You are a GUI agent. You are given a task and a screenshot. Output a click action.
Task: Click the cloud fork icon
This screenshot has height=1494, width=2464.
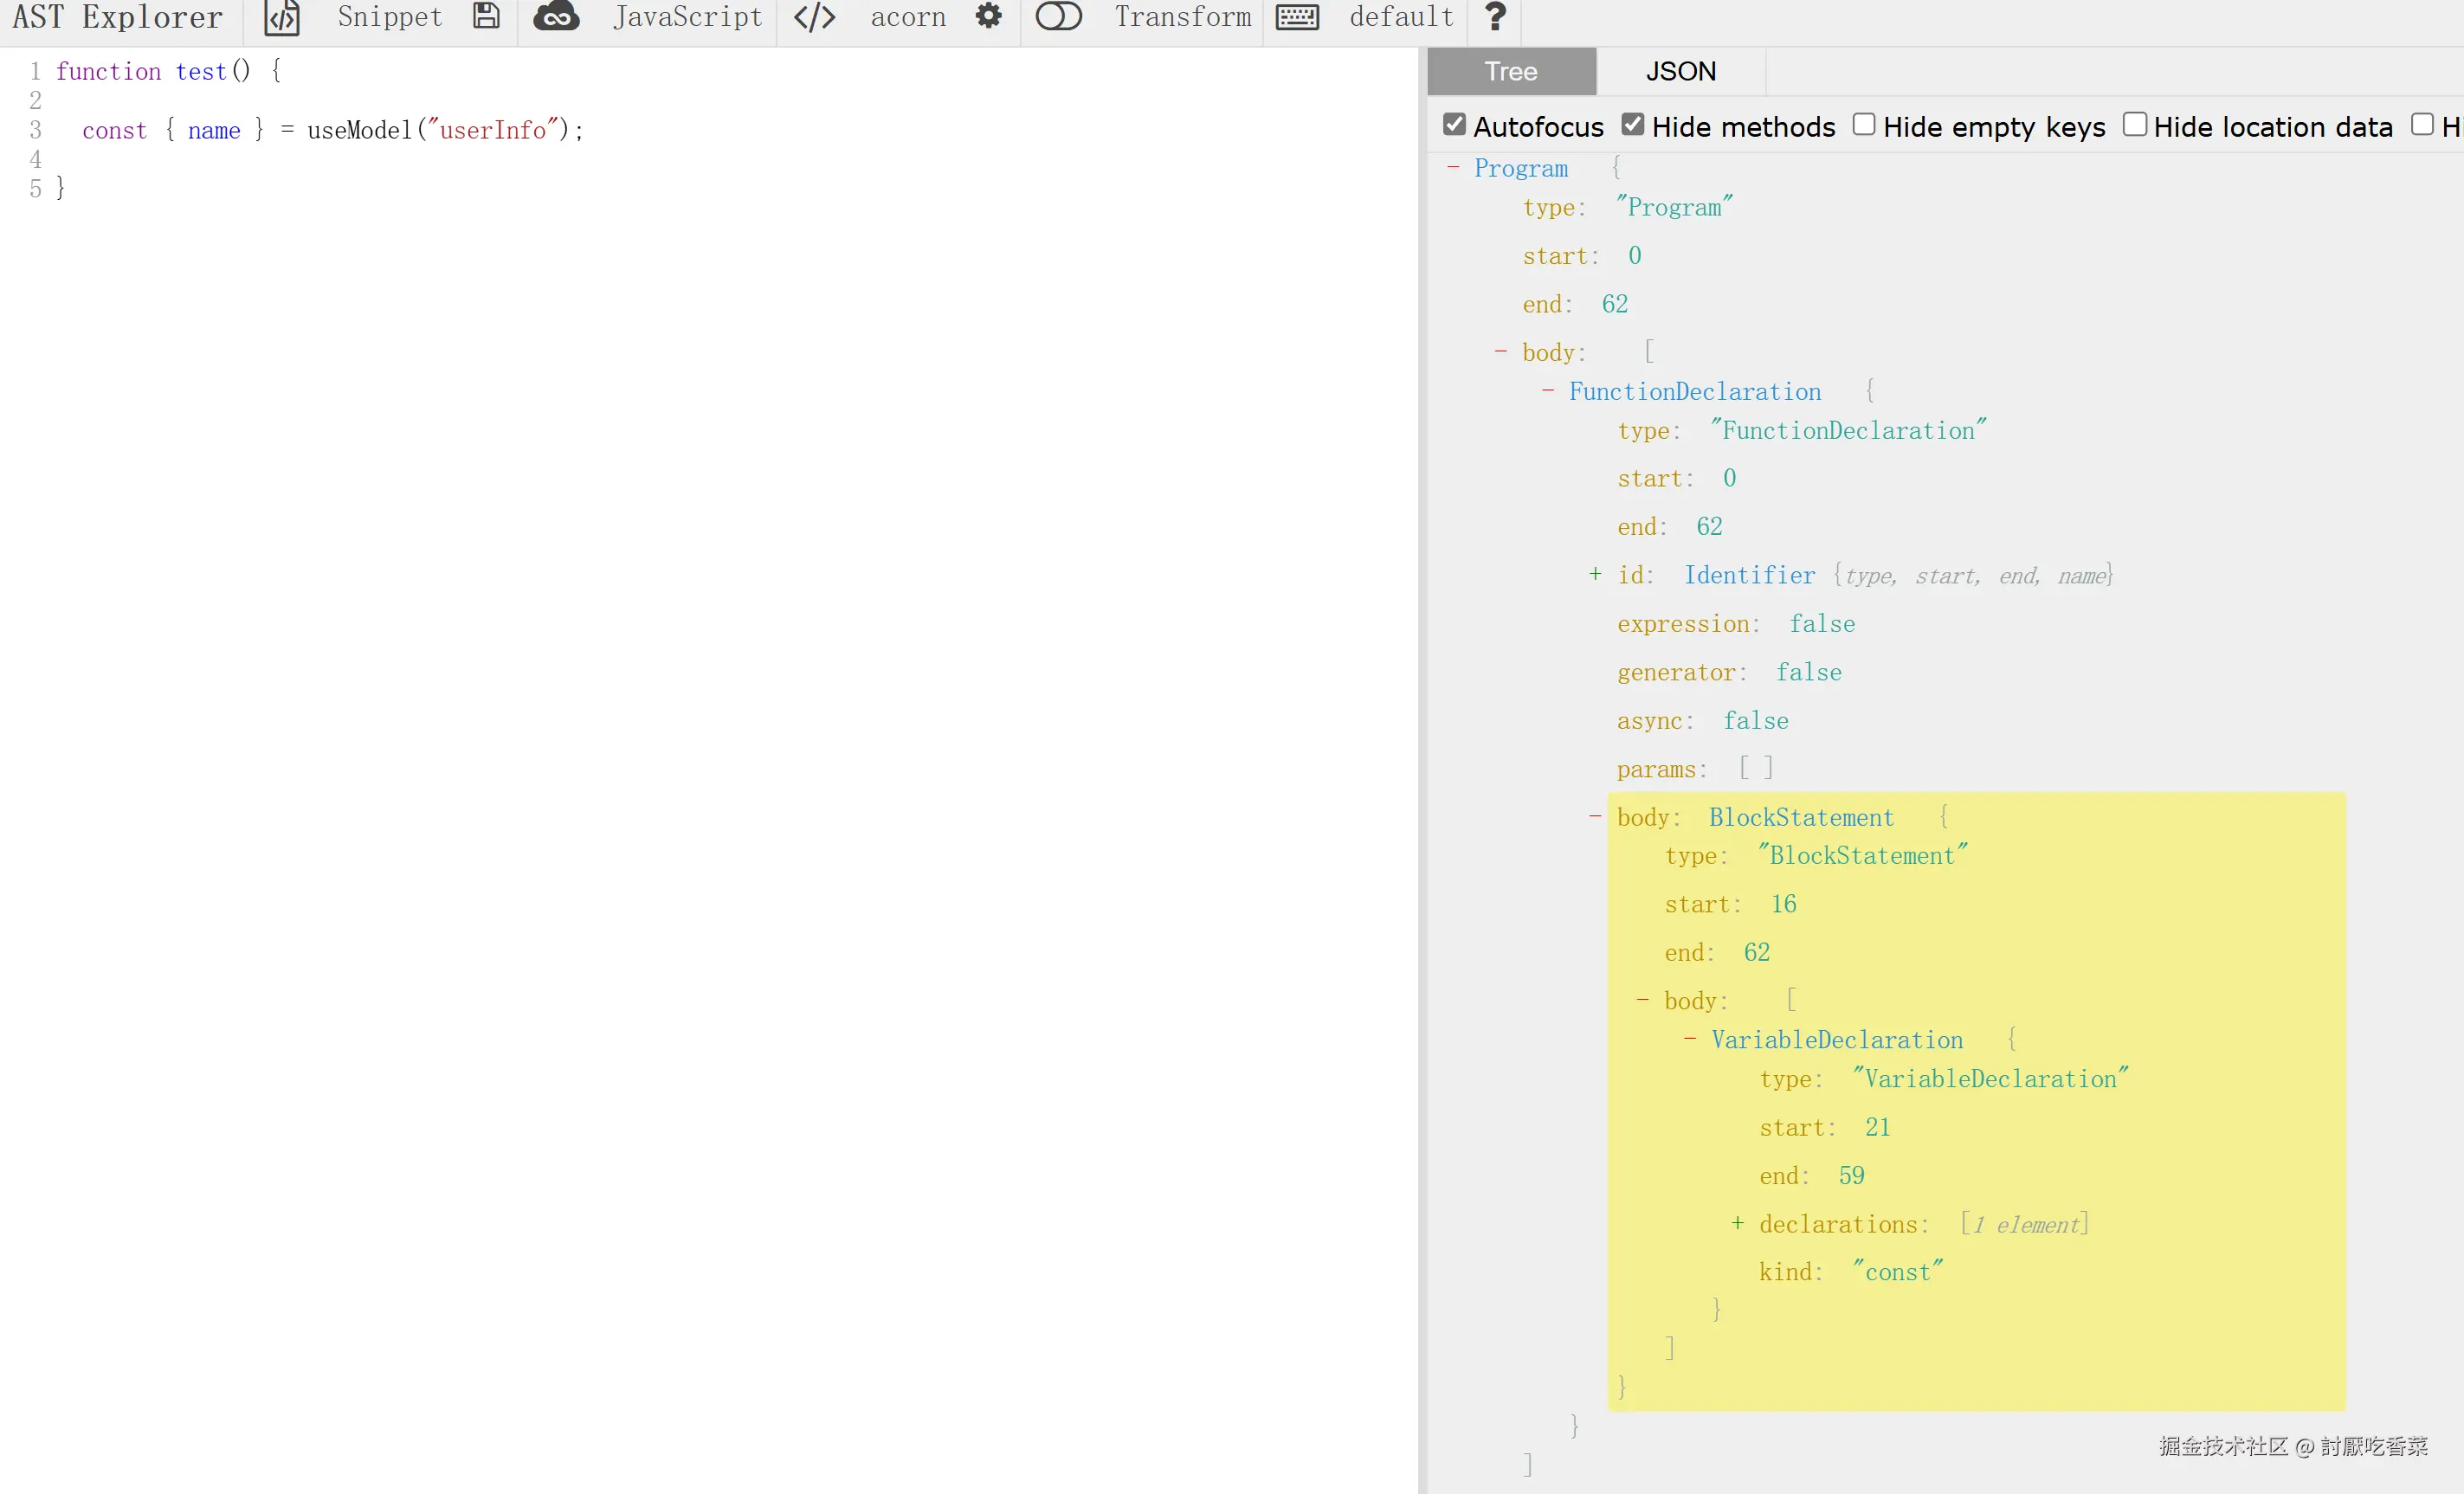(x=556, y=17)
